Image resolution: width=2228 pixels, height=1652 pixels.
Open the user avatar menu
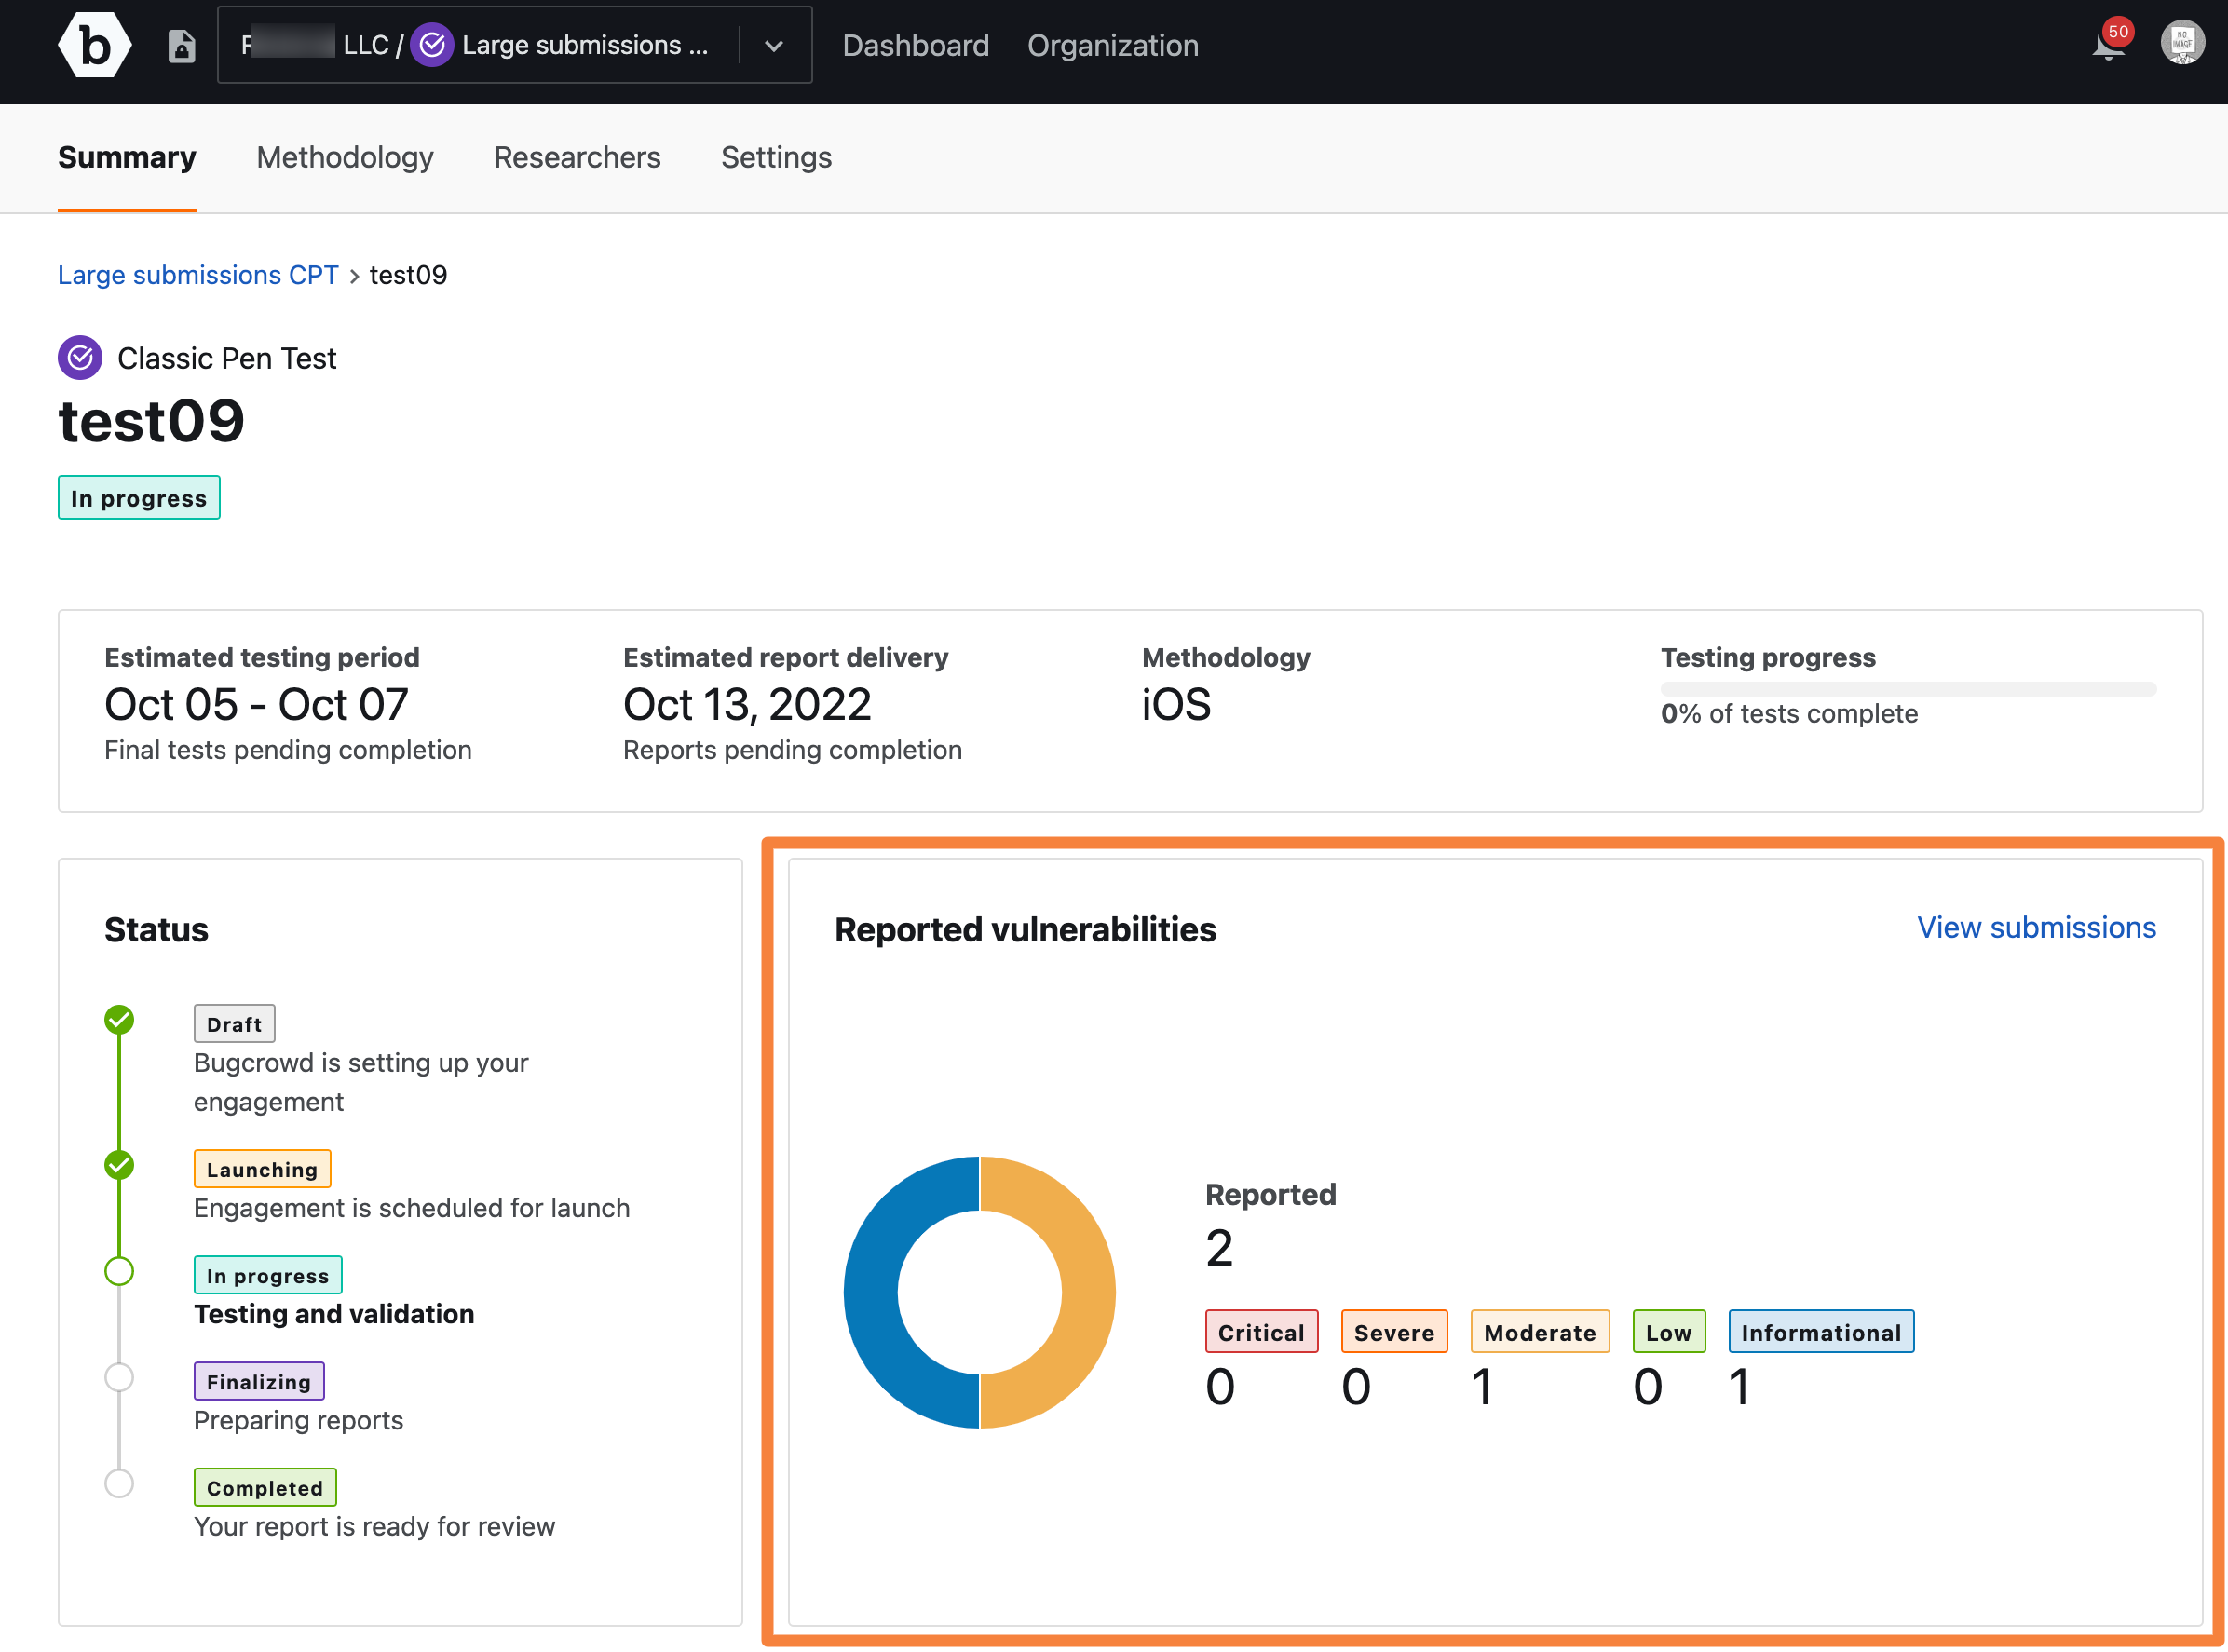(x=2182, y=43)
